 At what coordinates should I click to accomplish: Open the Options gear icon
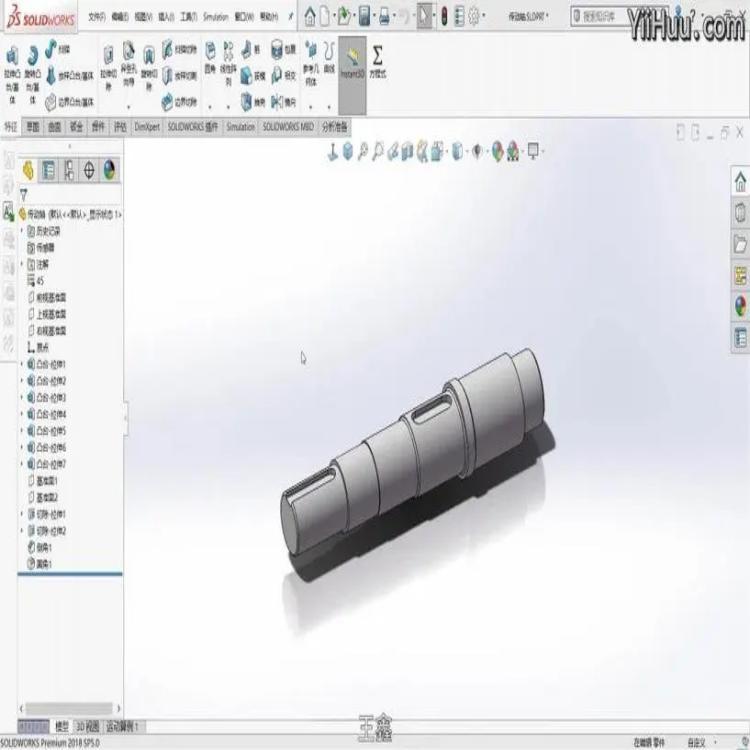click(474, 16)
